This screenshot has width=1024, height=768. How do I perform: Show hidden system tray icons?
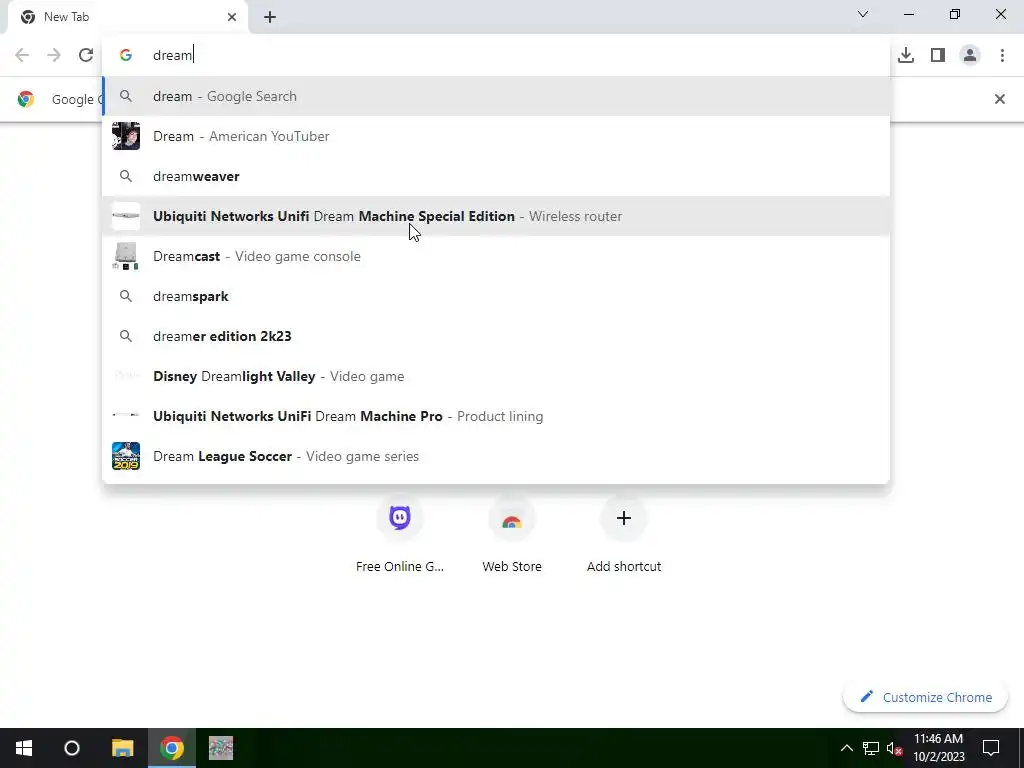[846, 748]
